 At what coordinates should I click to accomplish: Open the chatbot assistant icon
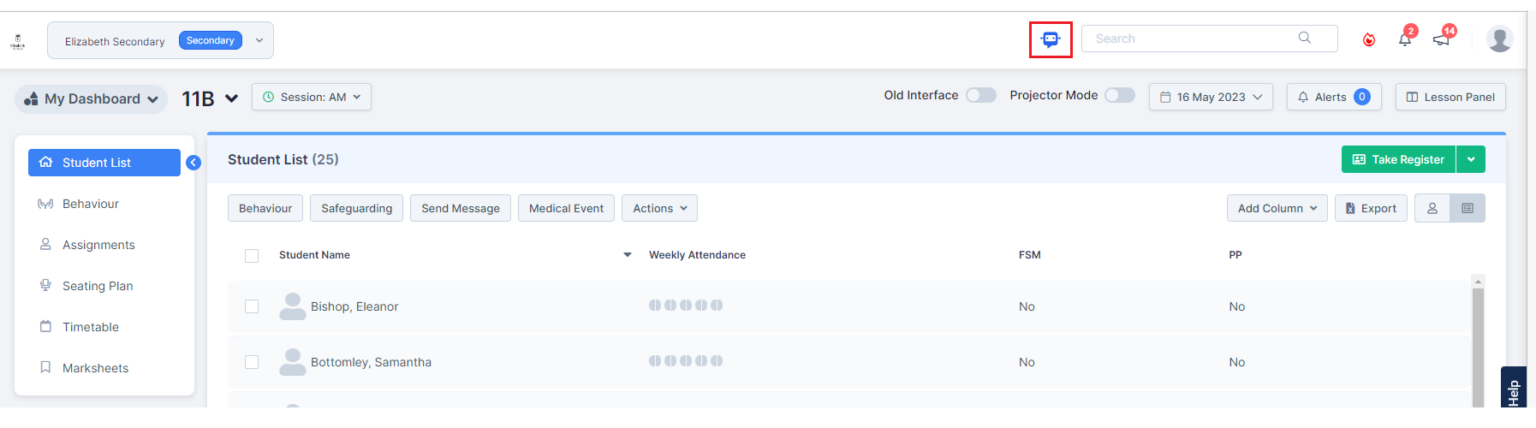pyautogui.click(x=1050, y=39)
